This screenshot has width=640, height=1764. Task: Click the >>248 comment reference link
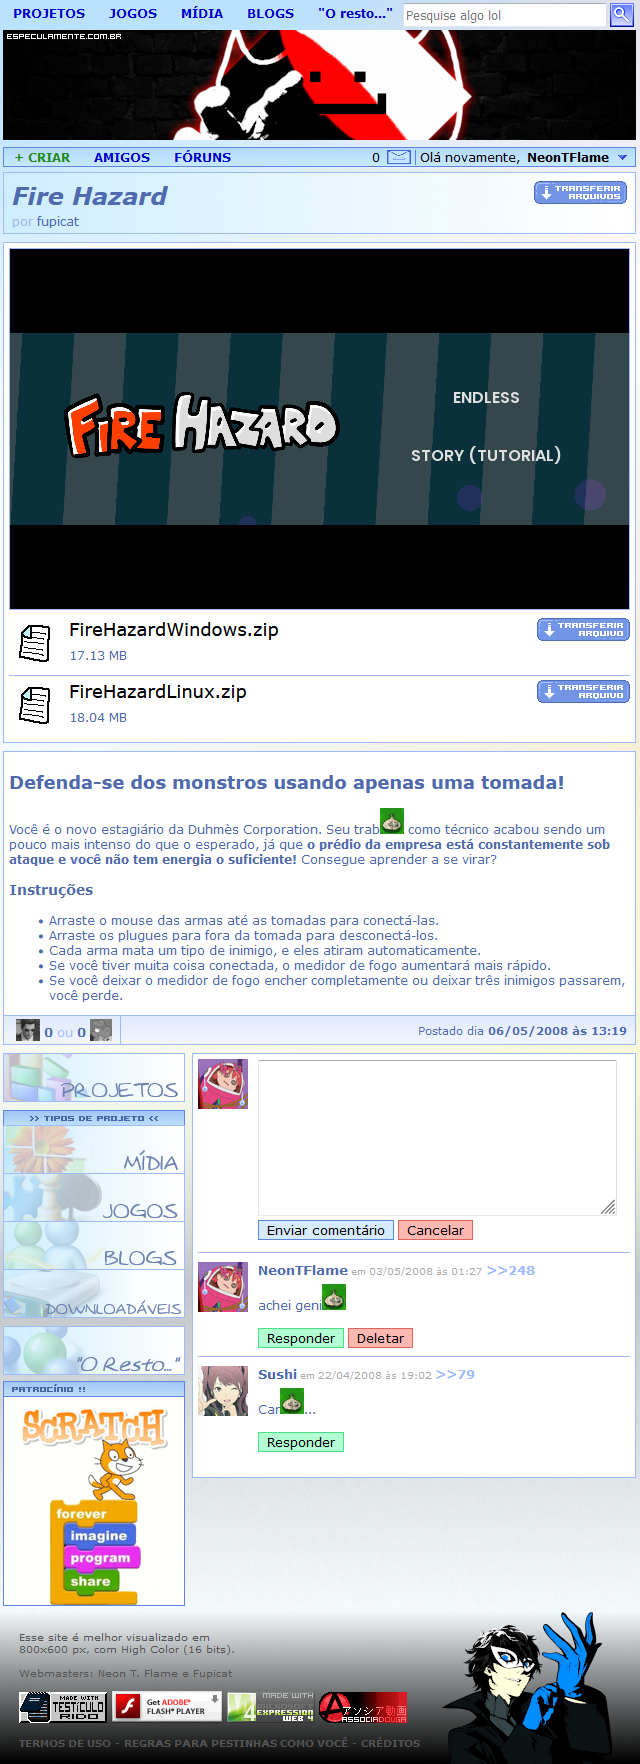[x=510, y=1270]
